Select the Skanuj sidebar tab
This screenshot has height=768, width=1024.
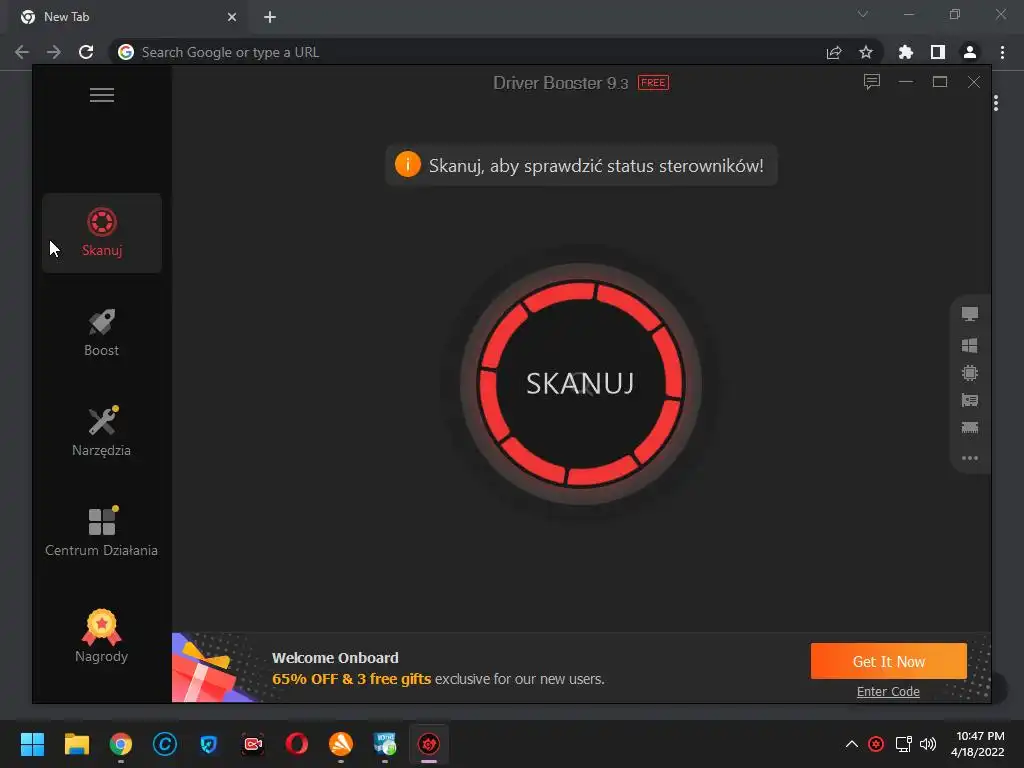tap(102, 233)
